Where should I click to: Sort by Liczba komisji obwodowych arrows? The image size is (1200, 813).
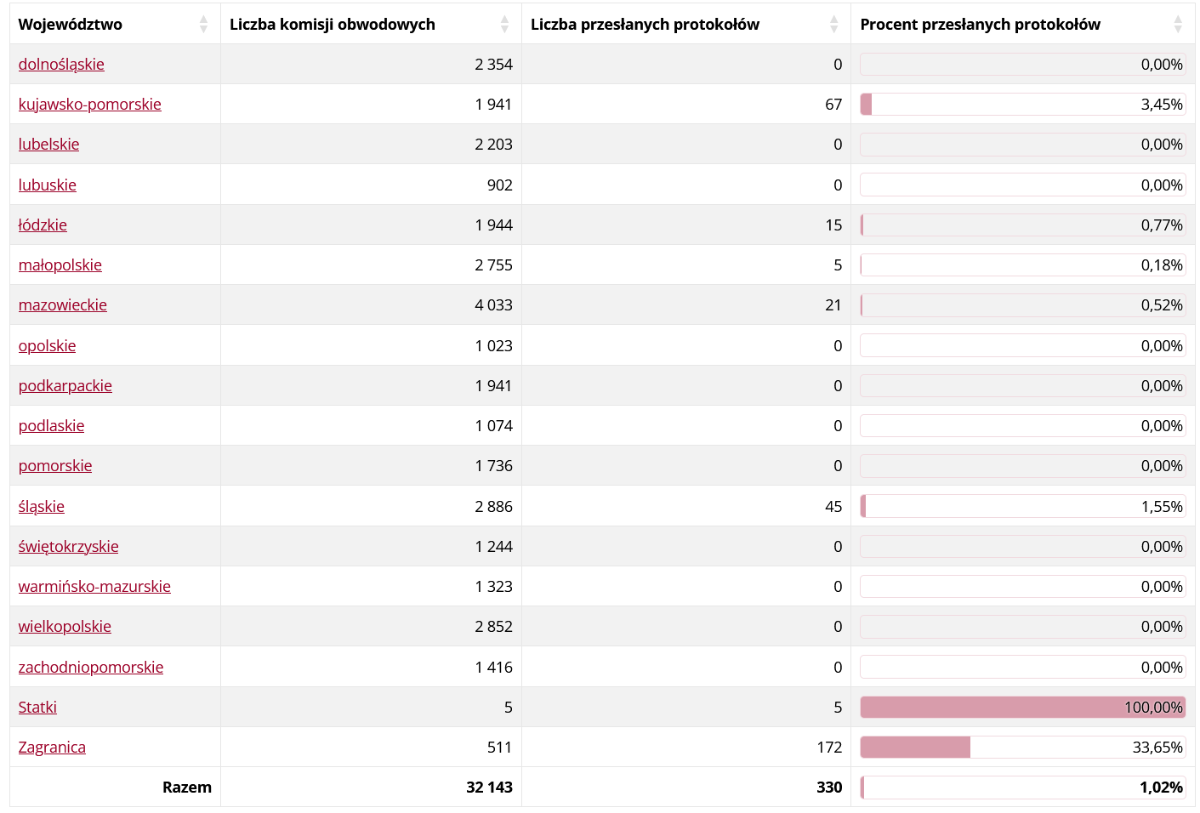click(504, 24)
